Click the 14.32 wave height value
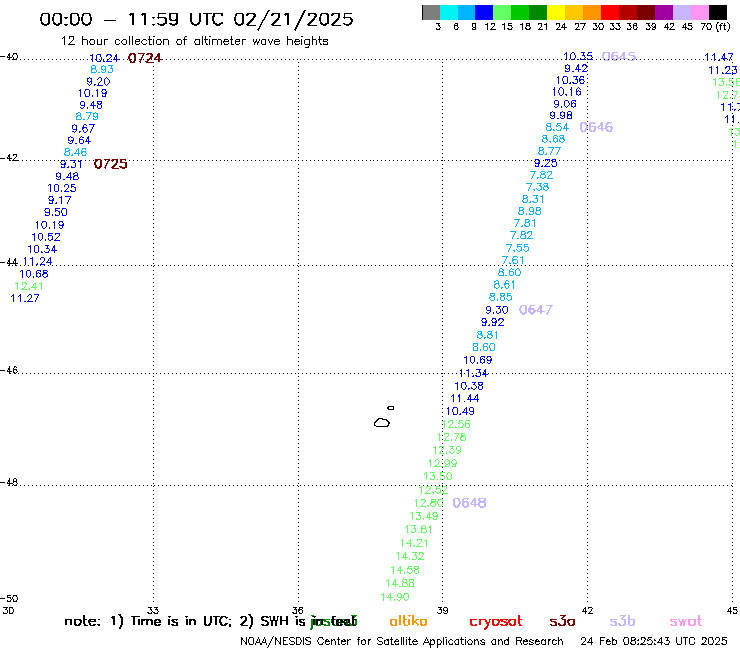This screenshot has height=650, width=740. pyautogui.click(x=410, y=557)
